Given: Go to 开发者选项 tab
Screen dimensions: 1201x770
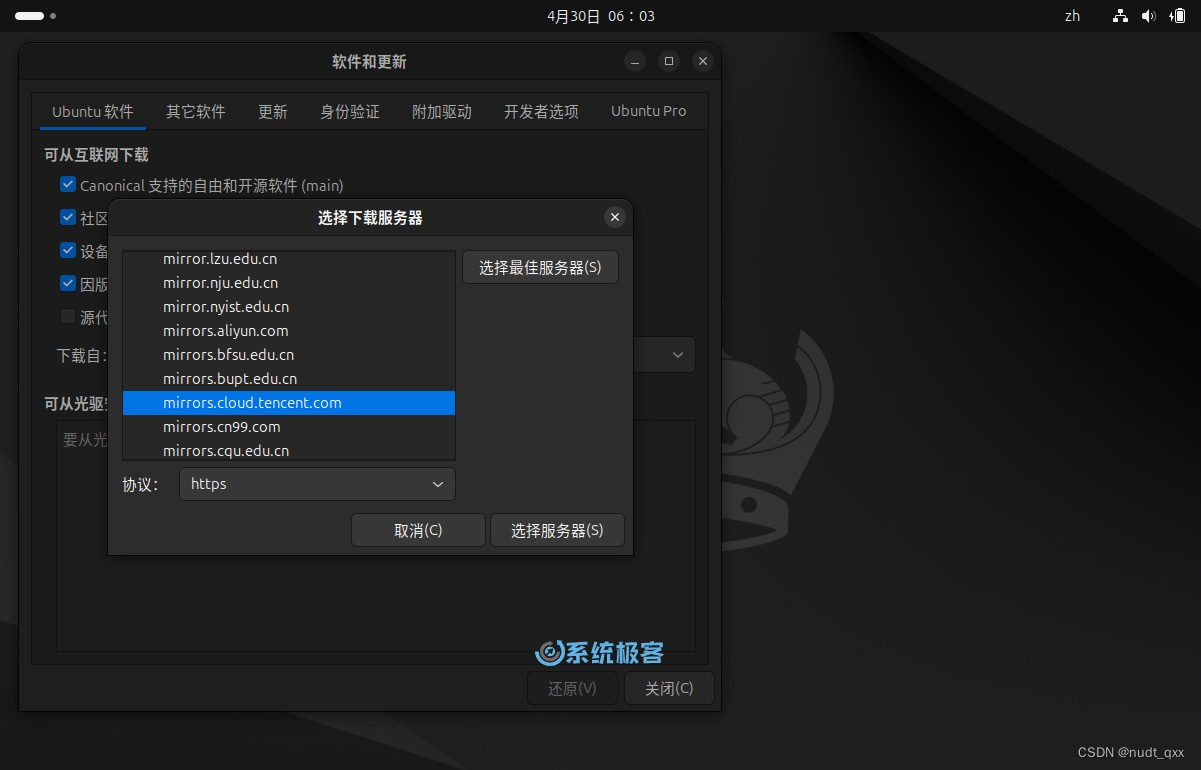Looking at the screenshot, I should [x=541, y=111].
